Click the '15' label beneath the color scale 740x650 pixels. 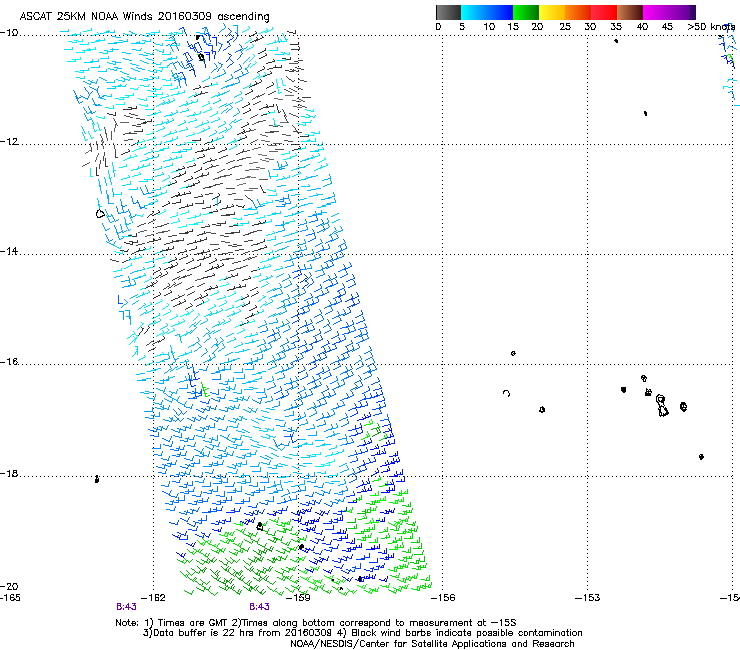tap(513, 27)
